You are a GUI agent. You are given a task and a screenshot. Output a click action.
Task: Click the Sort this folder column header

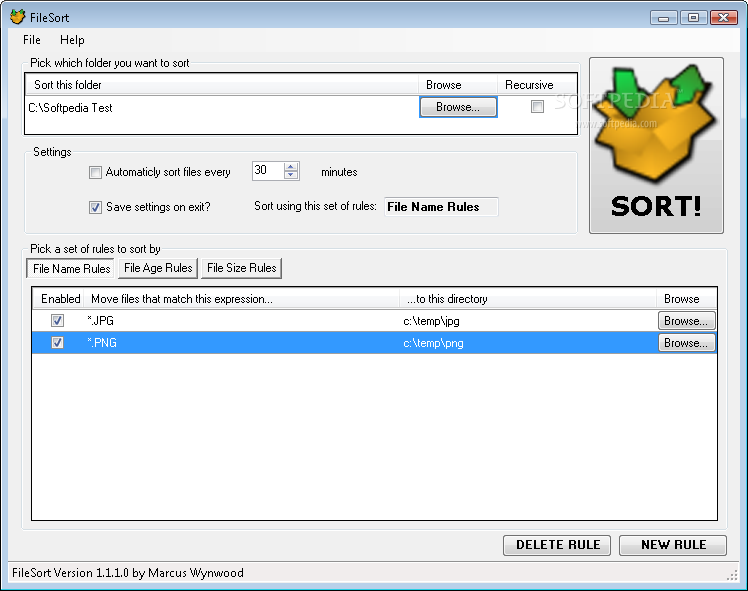pos(222,85)
